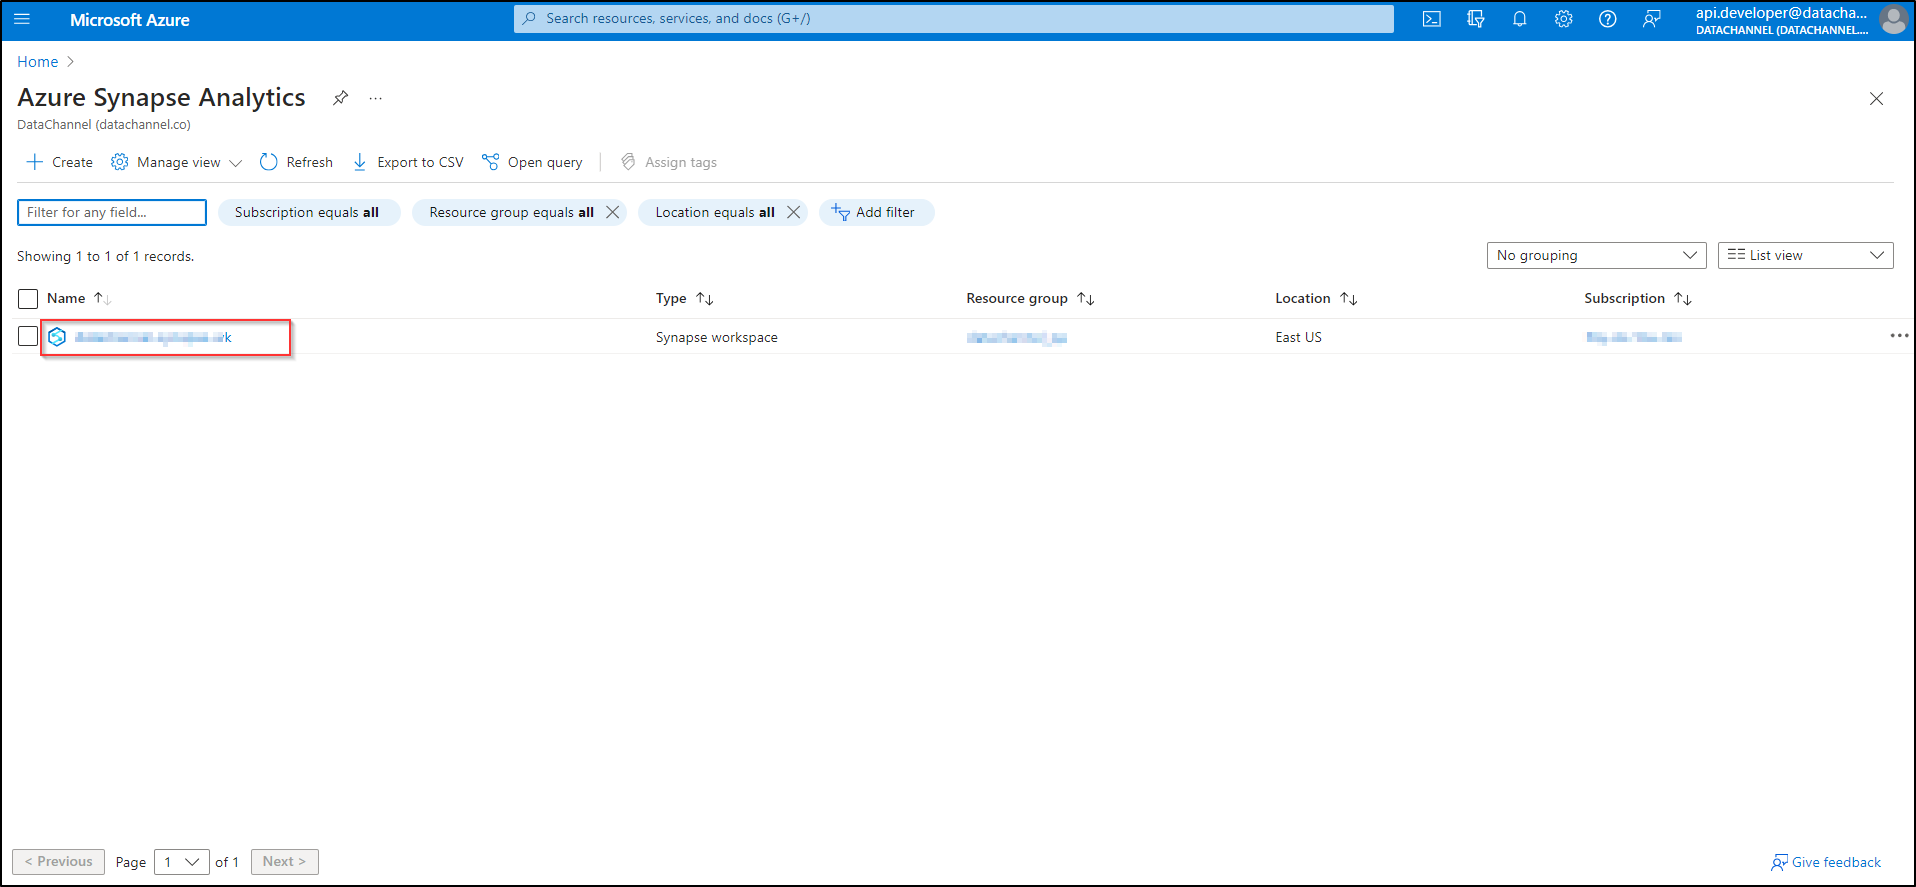Open the account avatar in the top bar

tap(1893, 19)
